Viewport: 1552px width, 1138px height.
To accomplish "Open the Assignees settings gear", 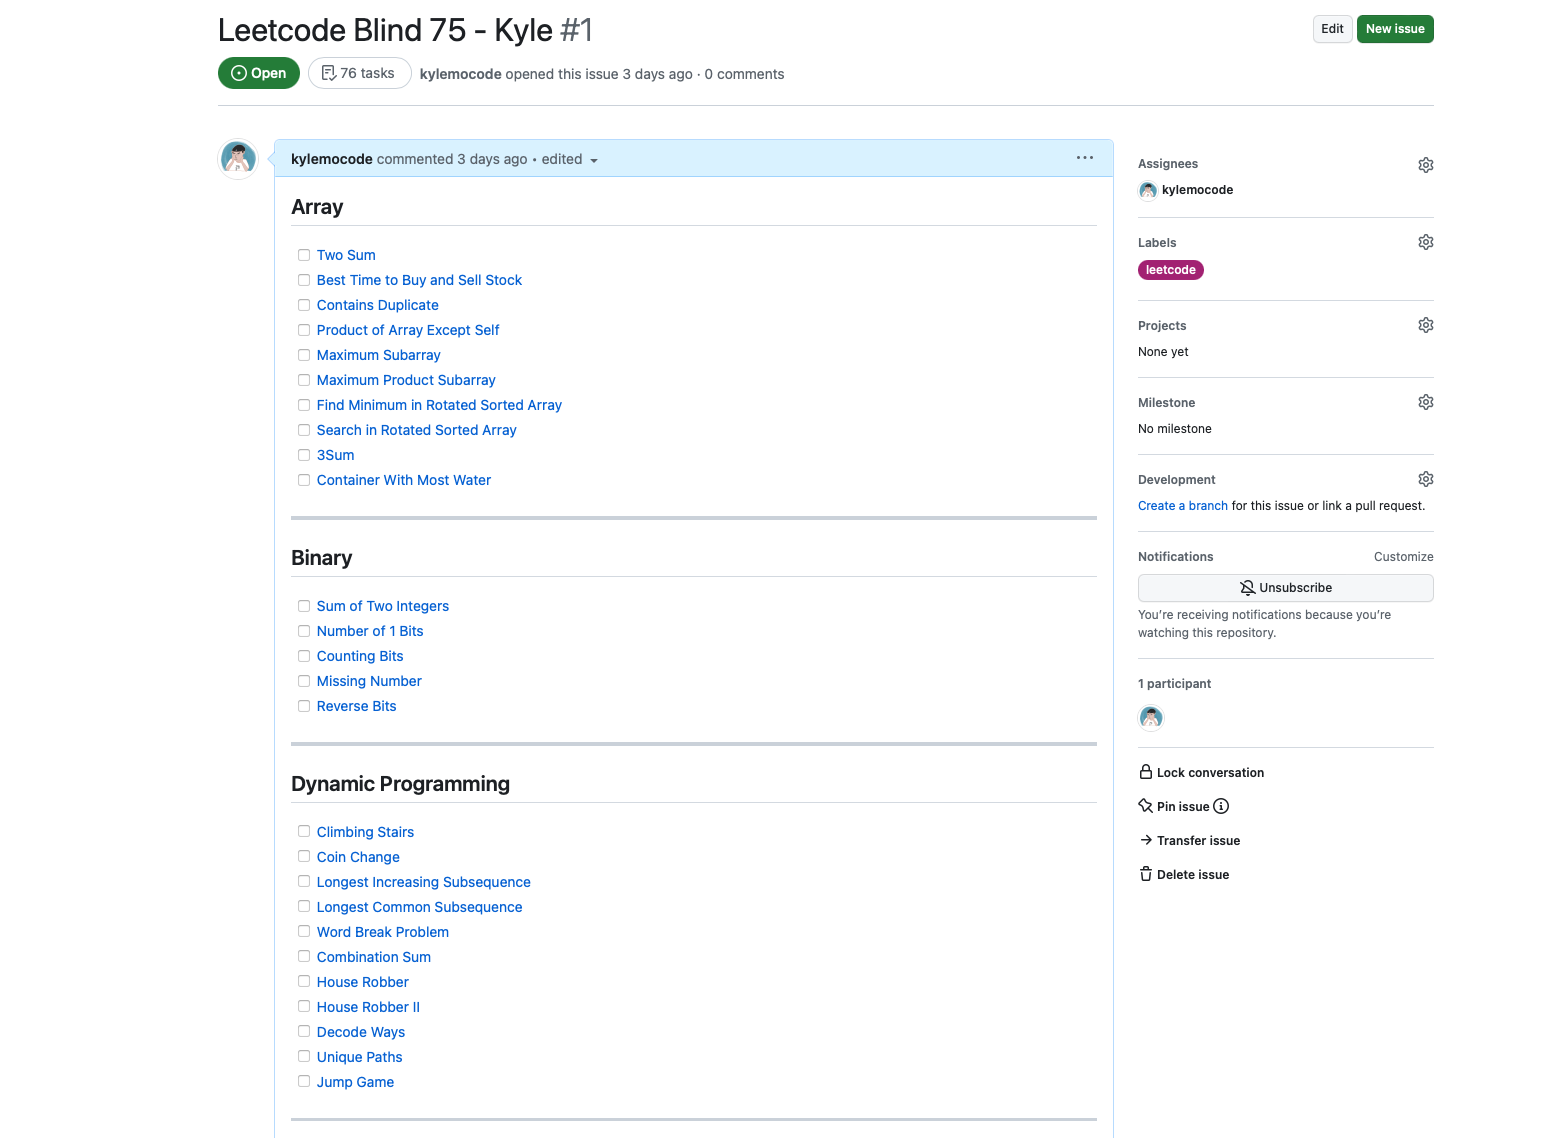I will [x=1426, y=165].
